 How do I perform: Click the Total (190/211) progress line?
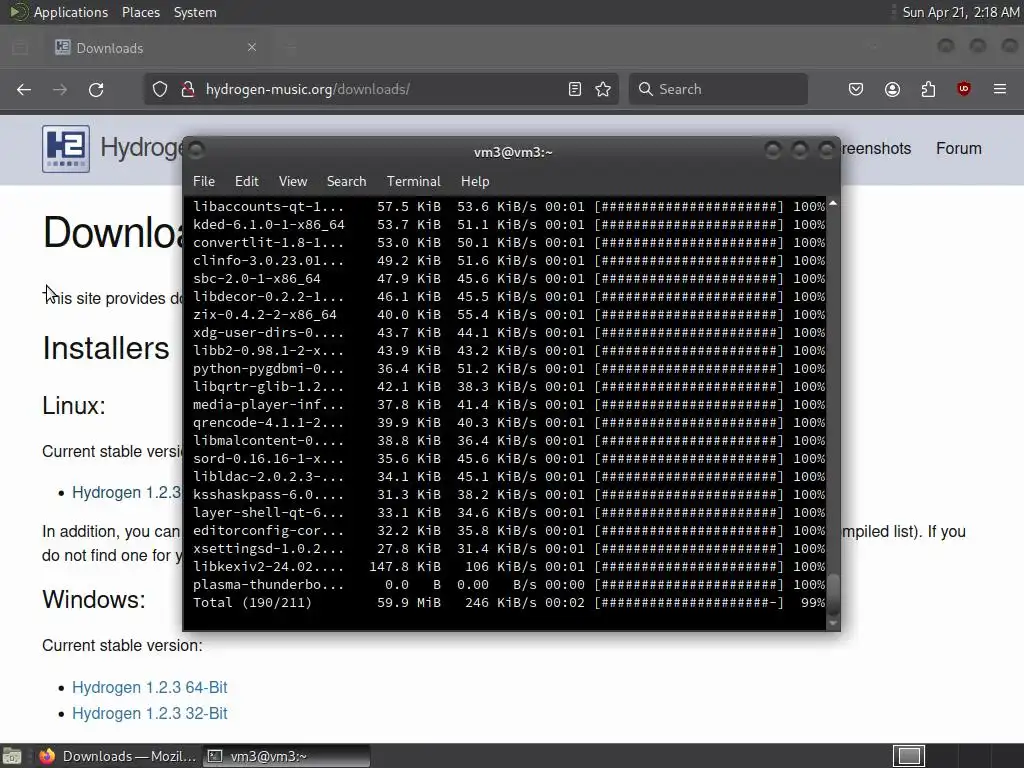coord(509,603)
